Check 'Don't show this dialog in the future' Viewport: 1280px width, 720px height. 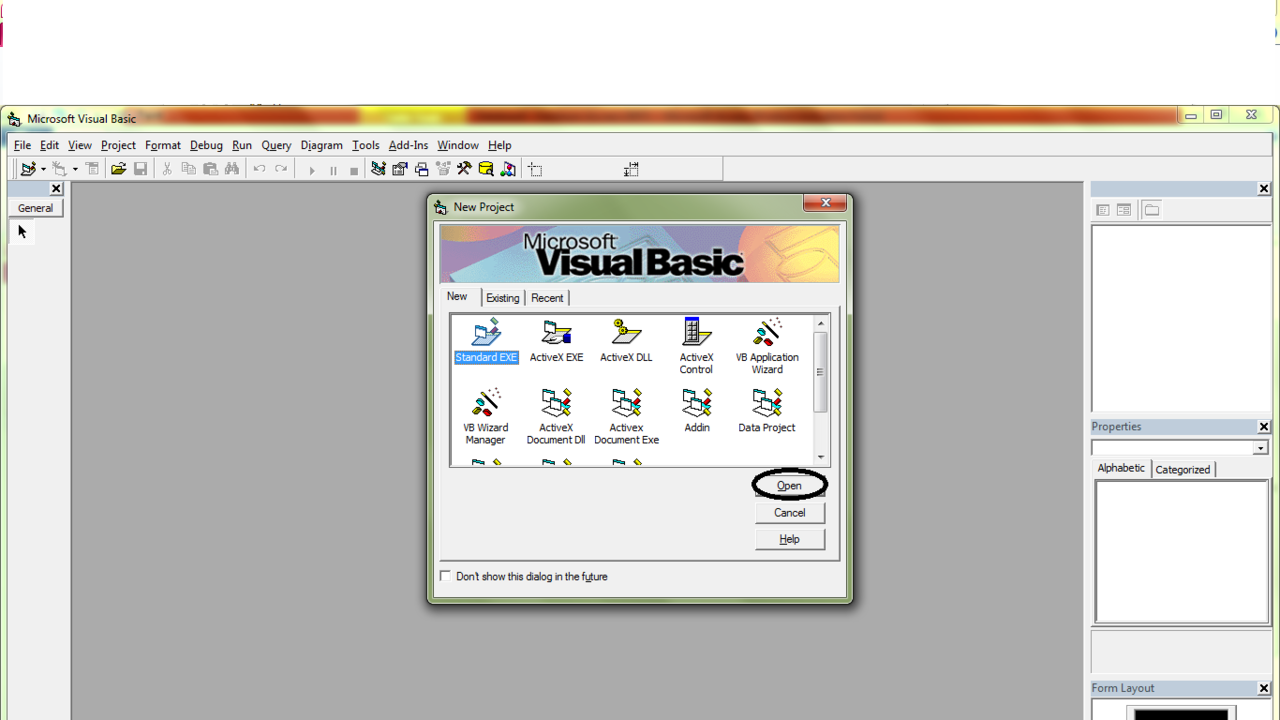click(446, 576)
